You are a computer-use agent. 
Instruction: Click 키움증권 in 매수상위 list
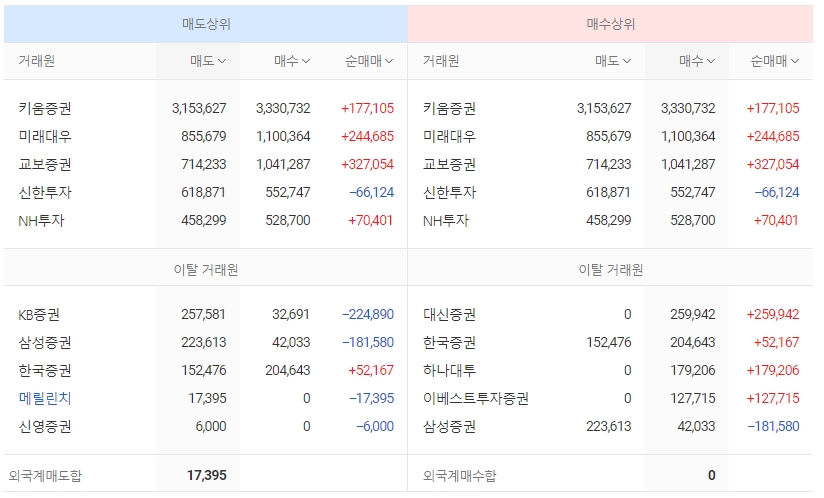(449, 108)
